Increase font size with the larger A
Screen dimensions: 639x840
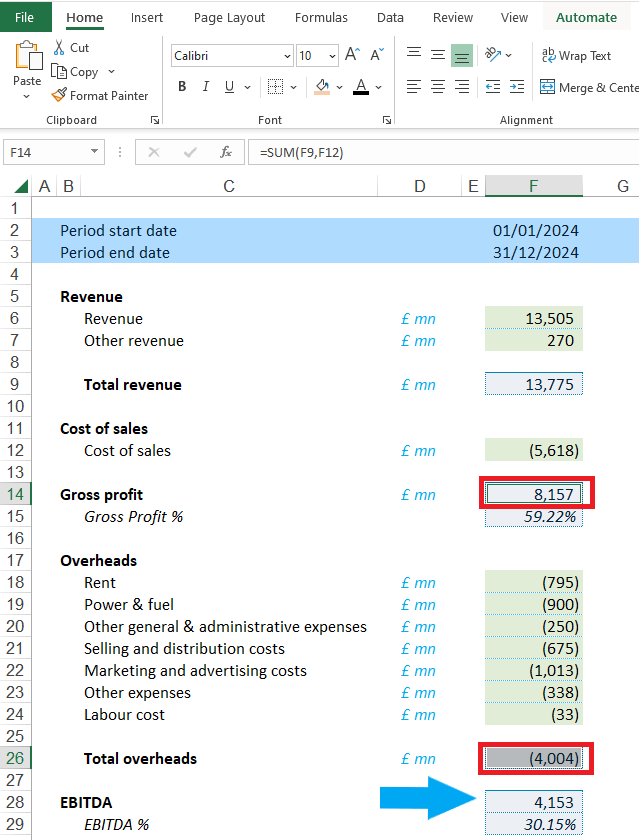tap(352, 56)
